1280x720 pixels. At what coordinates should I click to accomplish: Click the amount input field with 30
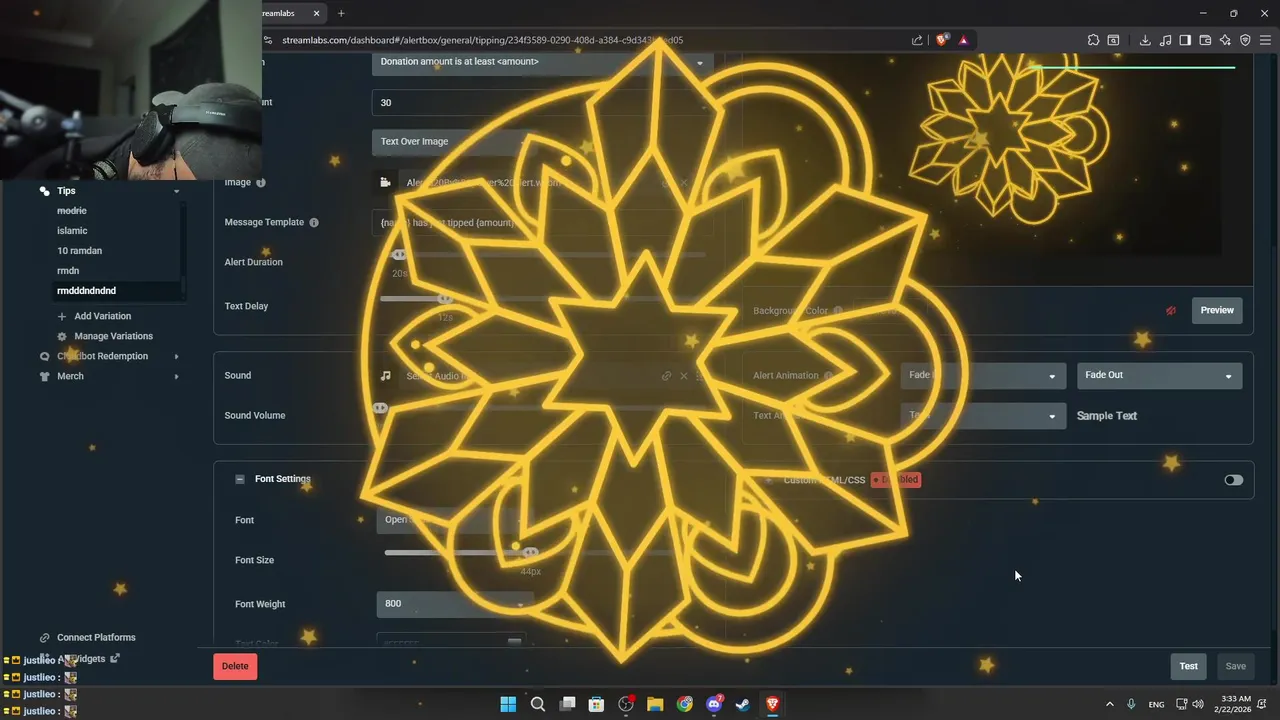pos(542,102)
